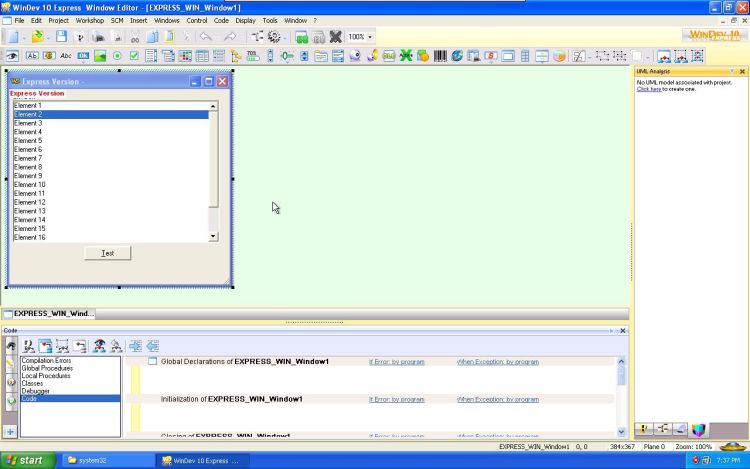Click the plus icon in Code pane sidebar
Image resolution: width=750 pixels, height=469 pixels.
click(10, 432)
